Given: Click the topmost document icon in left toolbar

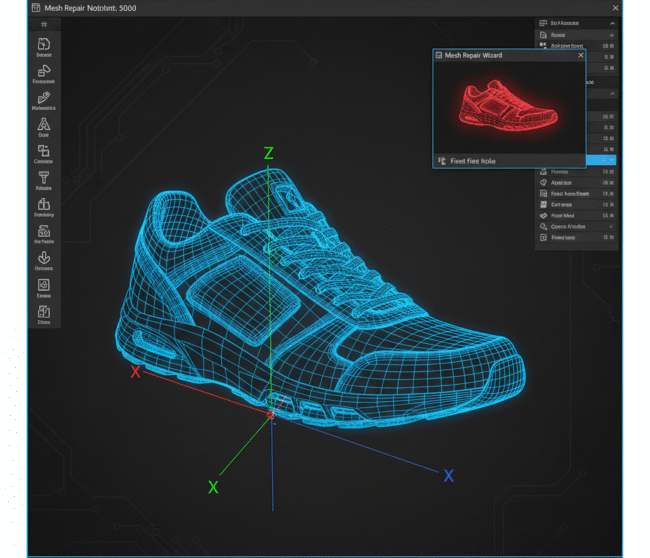Looking at the screenshot, I should [44, 44].
